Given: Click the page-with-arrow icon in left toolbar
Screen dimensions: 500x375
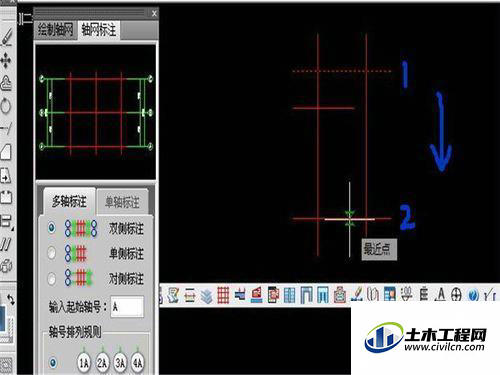Looking at the screenshot, I should point(6,175).
